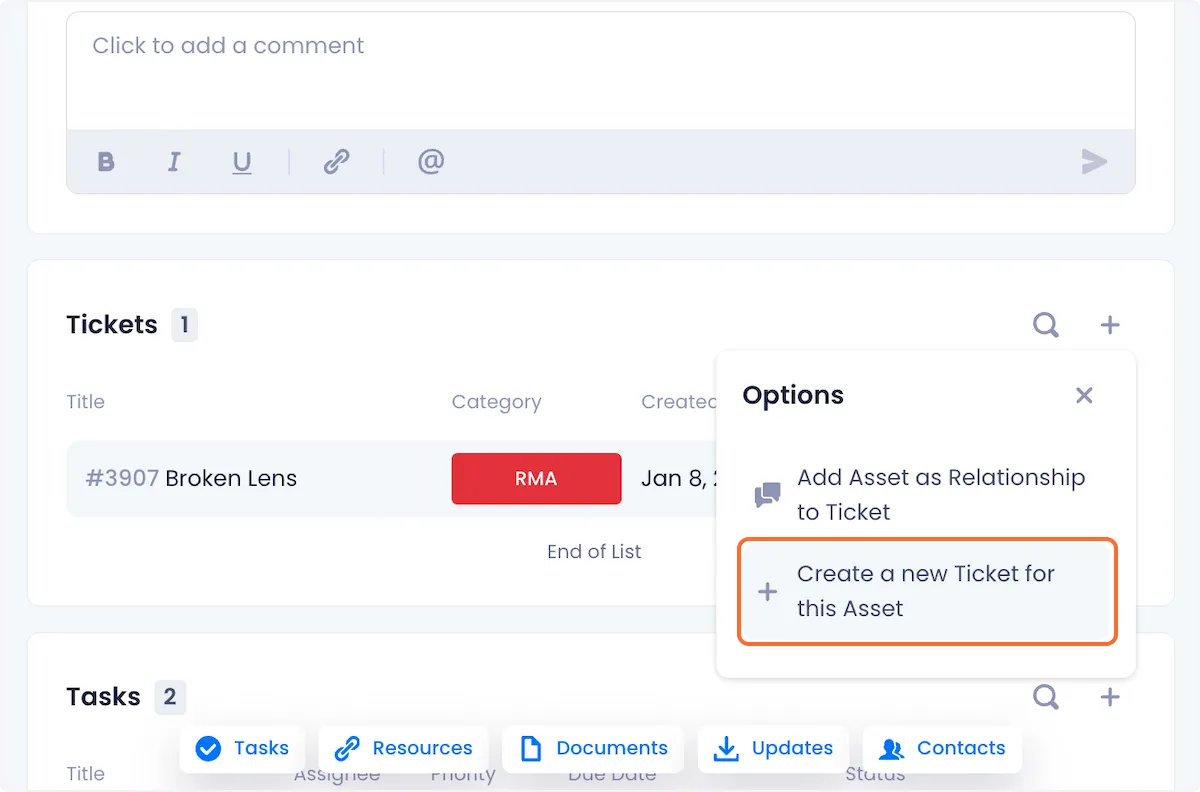Jump to Contacts via bottom navigation
Screen dimensions: 1200x792
point(942,748)
